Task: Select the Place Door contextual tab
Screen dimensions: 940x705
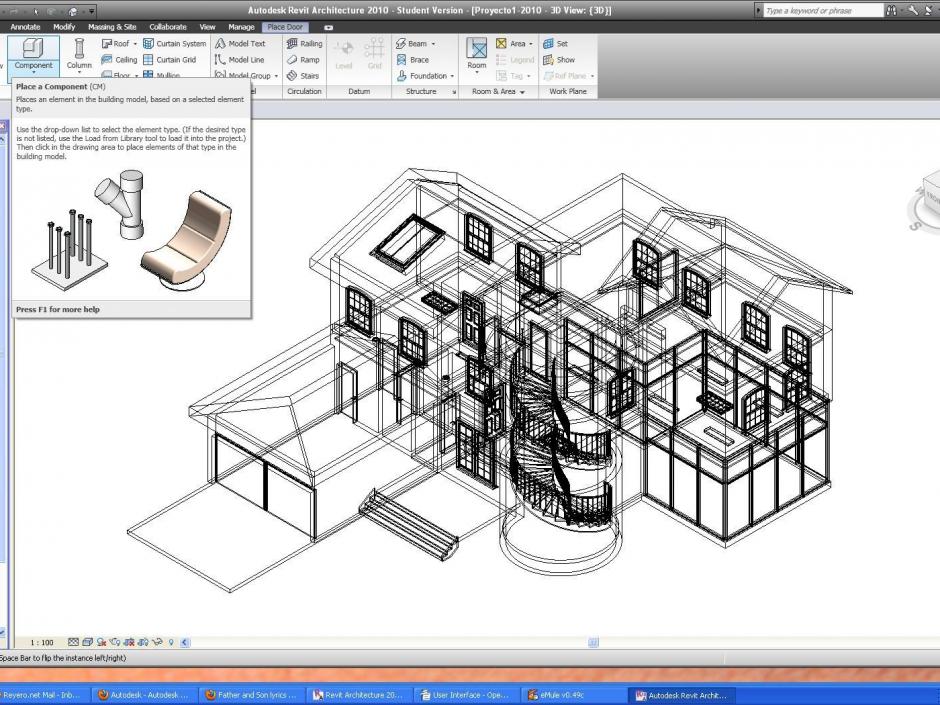Action: pyautogui.click(x=285, y=27)
